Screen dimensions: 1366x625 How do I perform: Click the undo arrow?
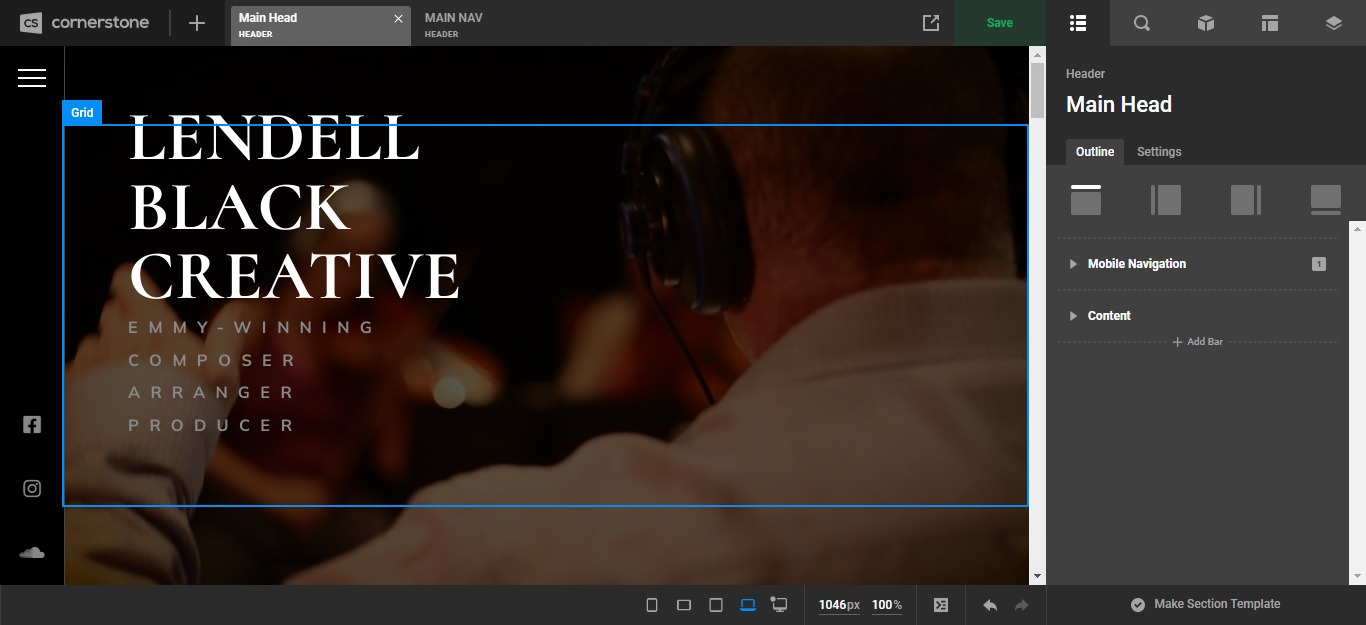990,605
